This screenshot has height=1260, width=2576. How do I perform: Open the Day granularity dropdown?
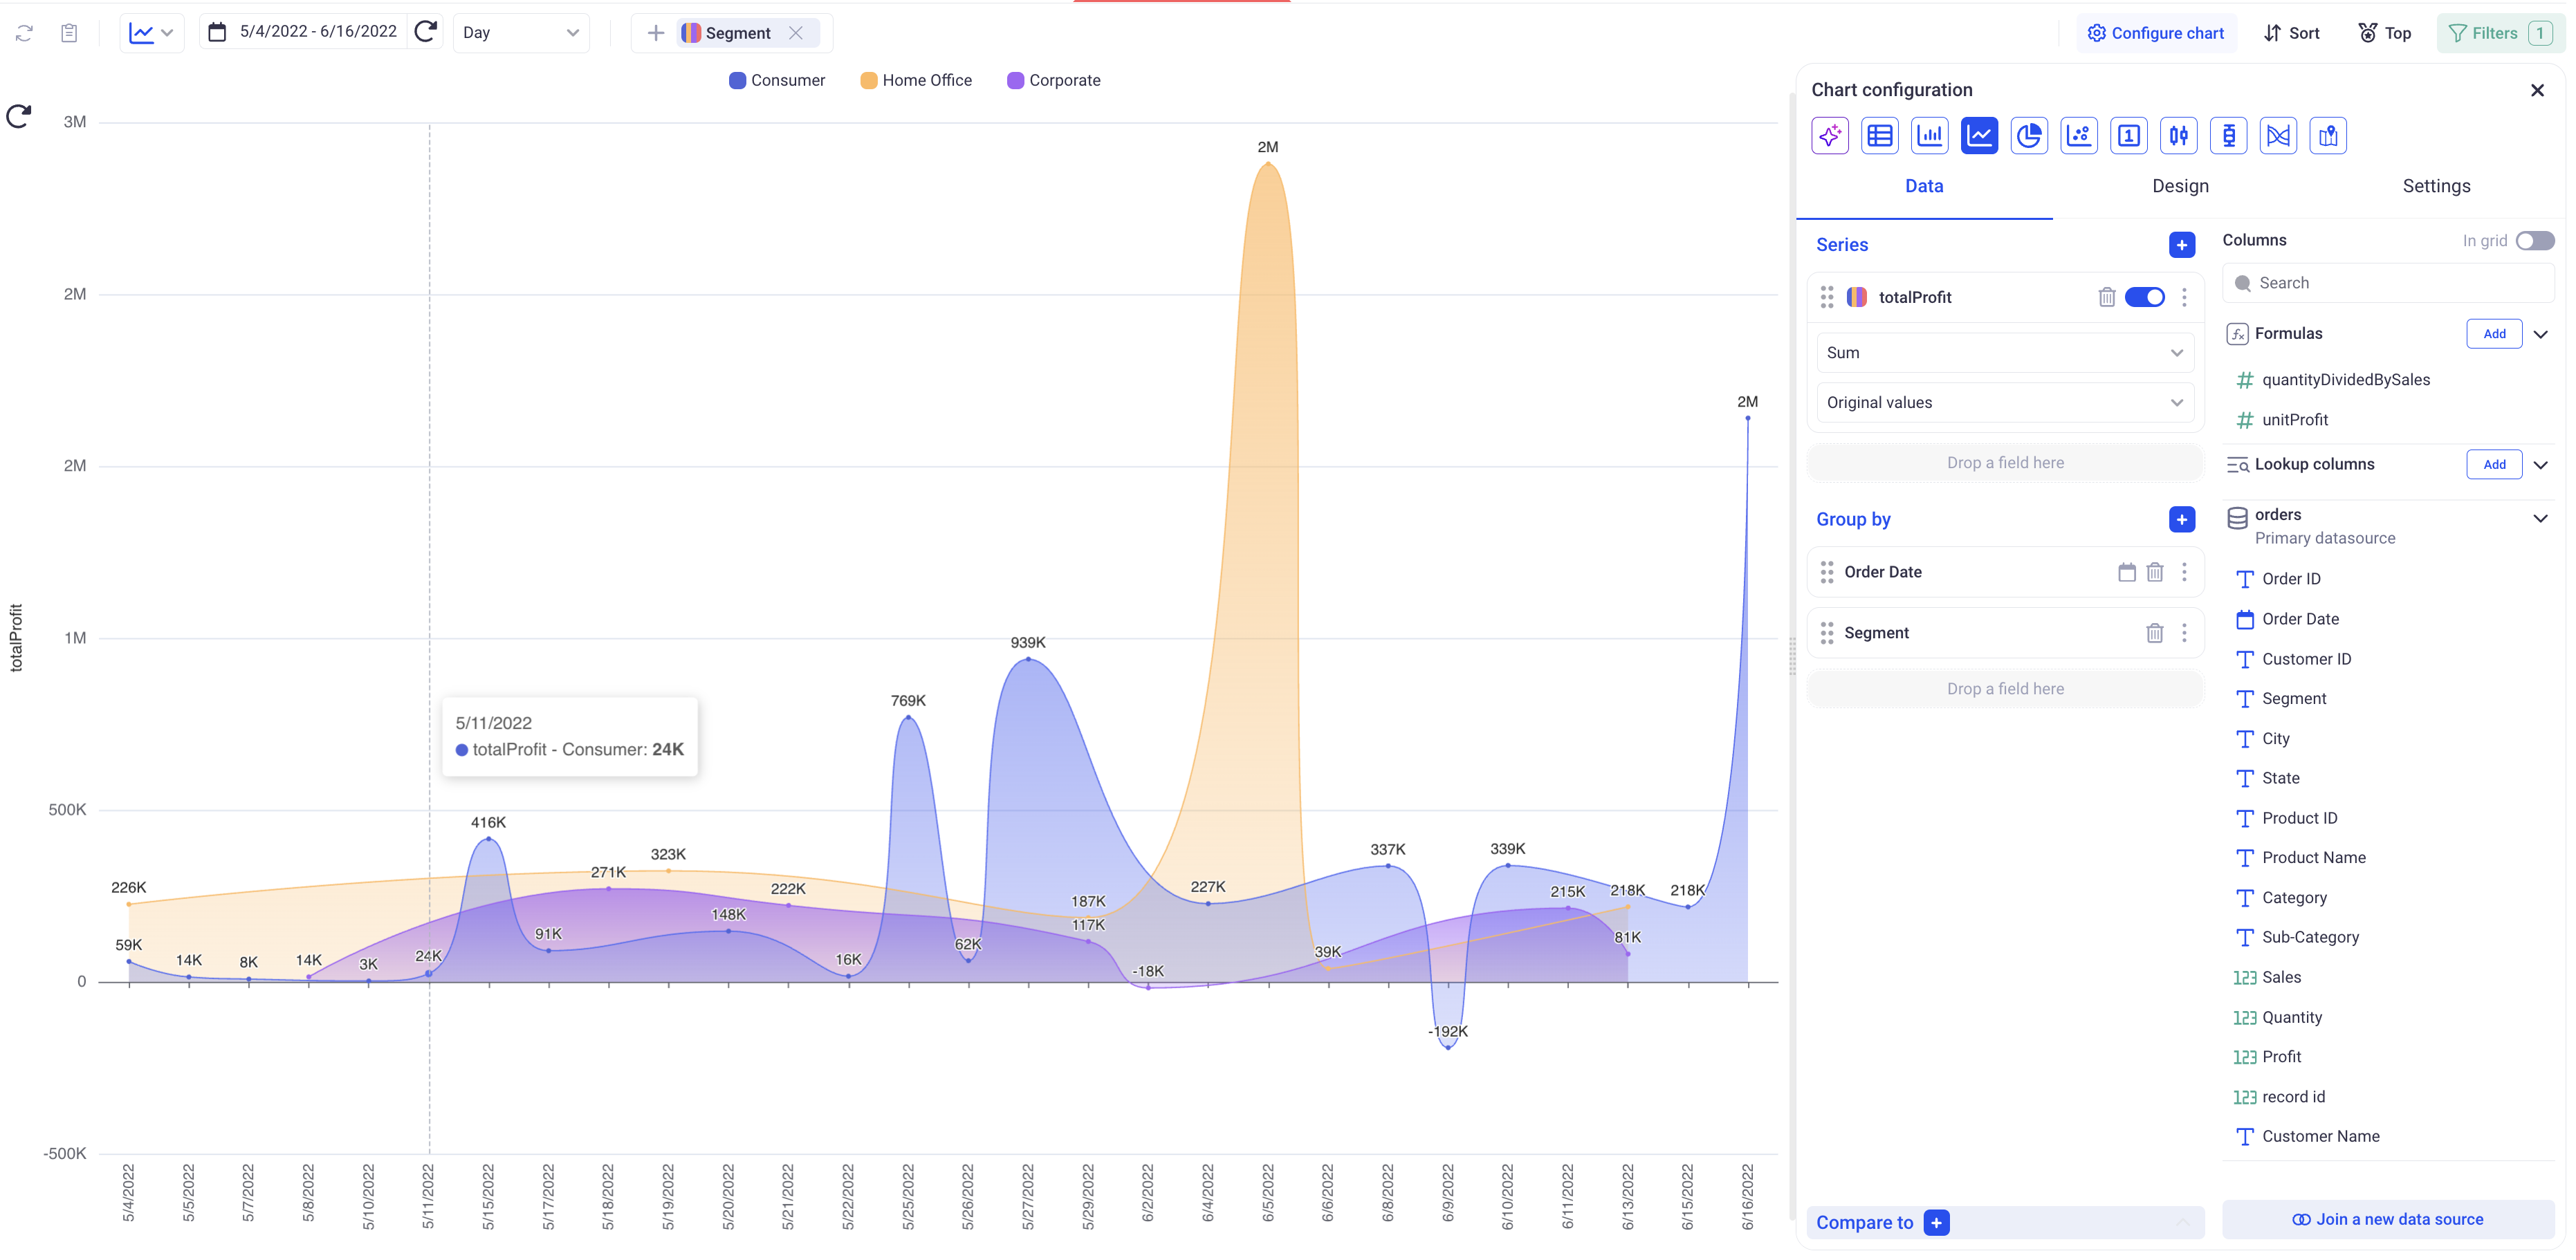(520, 33)
